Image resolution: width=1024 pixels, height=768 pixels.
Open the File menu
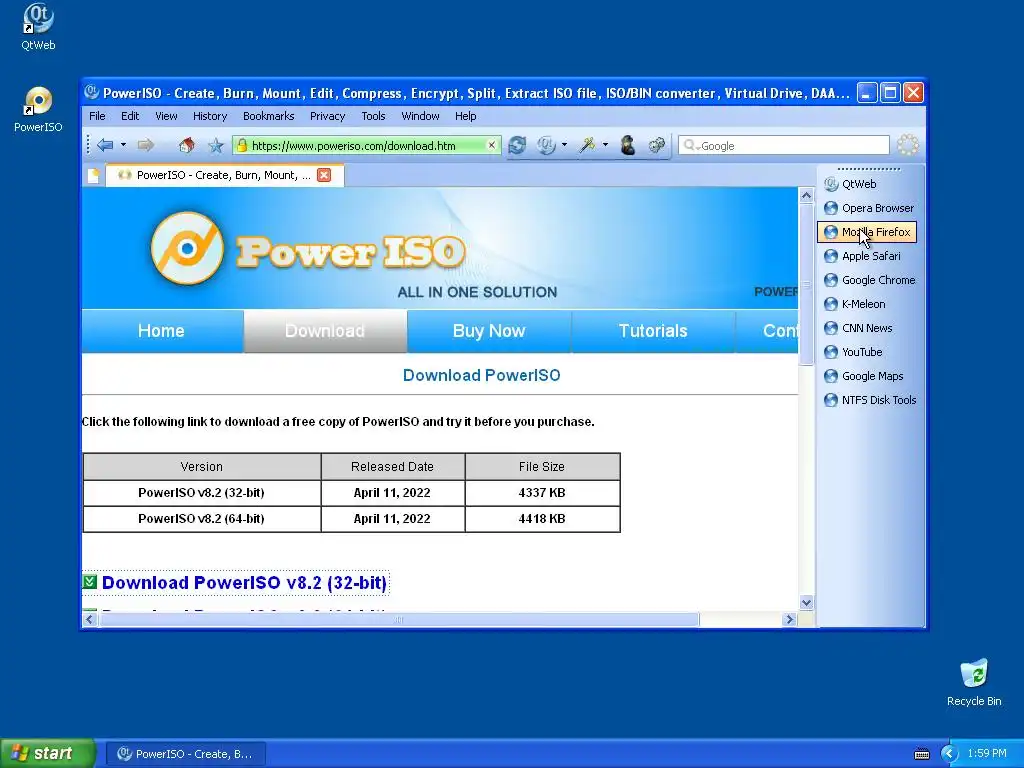coord(97,116)
